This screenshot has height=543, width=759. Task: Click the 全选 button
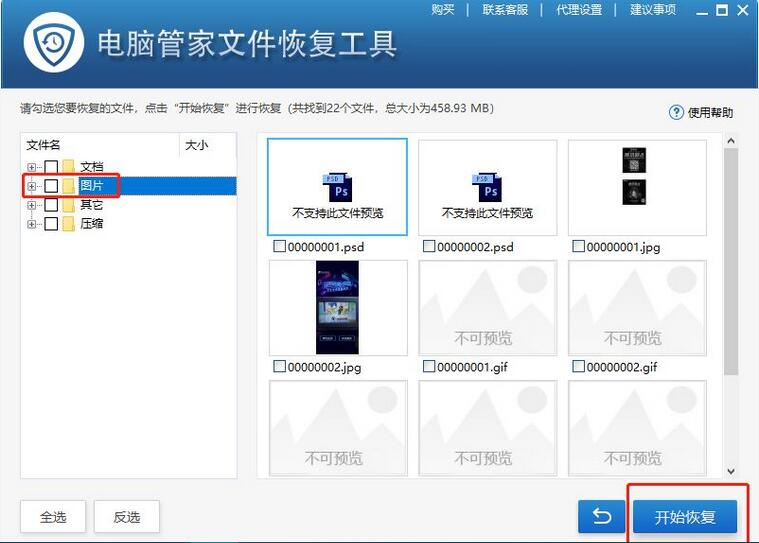(53, 517)
